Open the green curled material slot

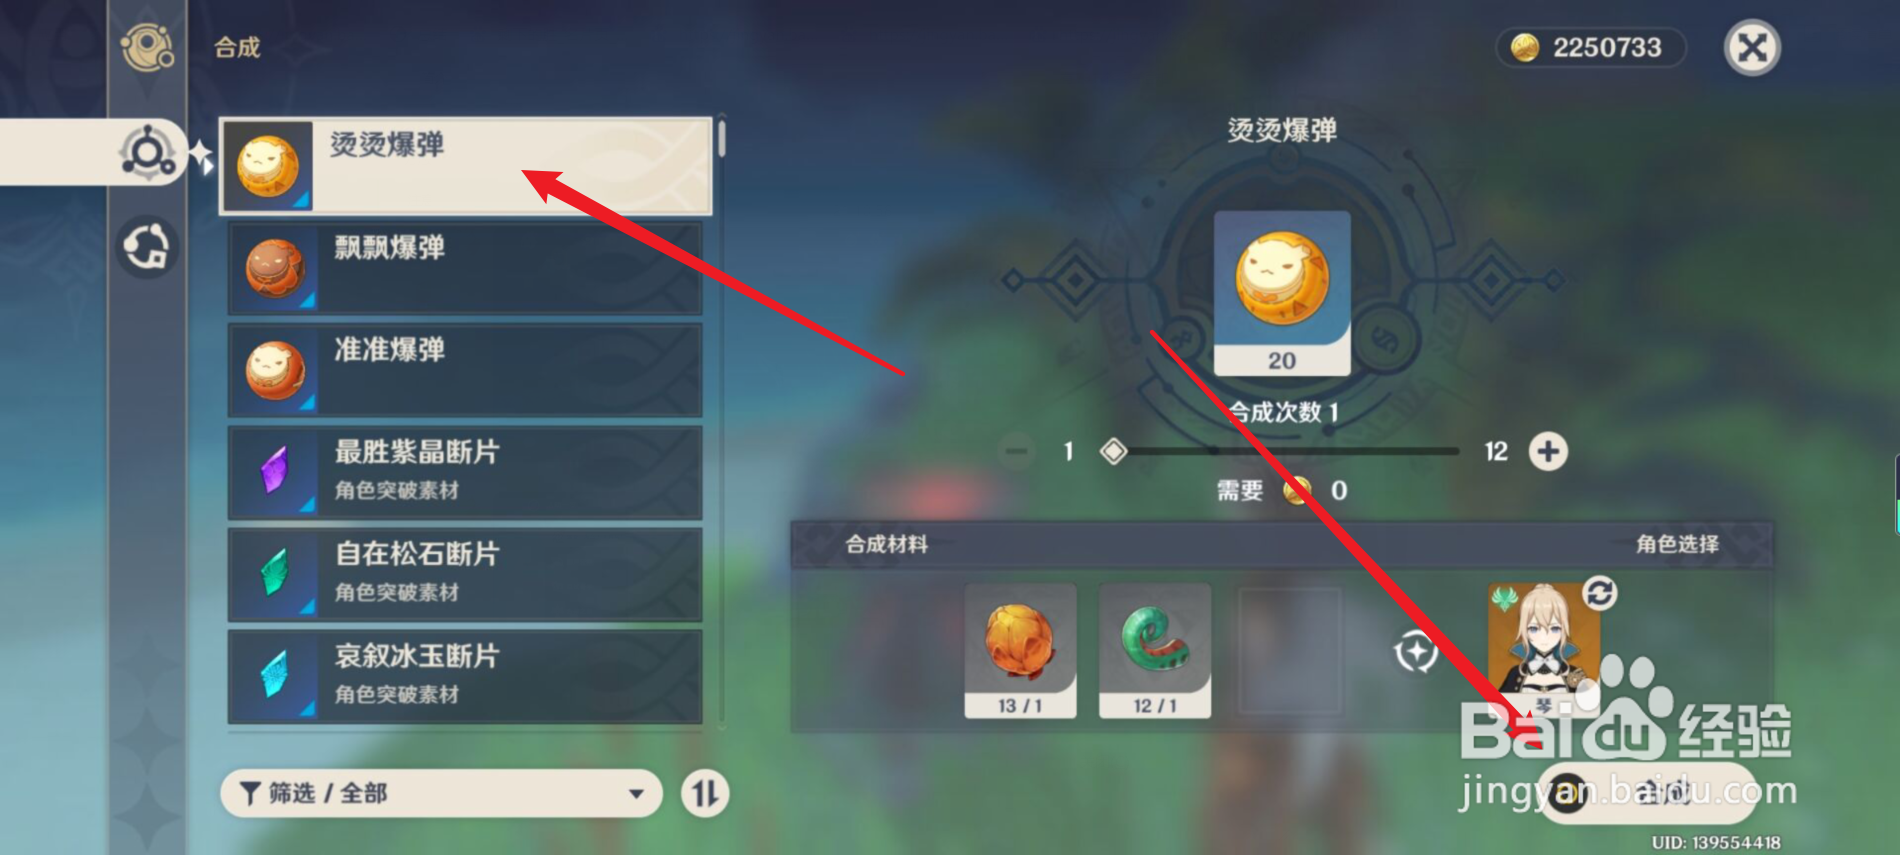[1155, 651]
